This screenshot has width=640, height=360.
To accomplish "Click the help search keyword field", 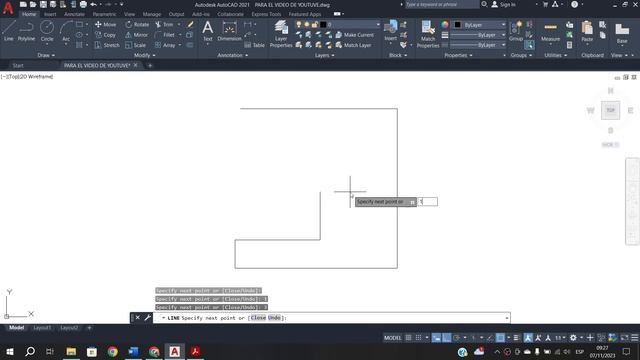I will (x=442, y=4).
